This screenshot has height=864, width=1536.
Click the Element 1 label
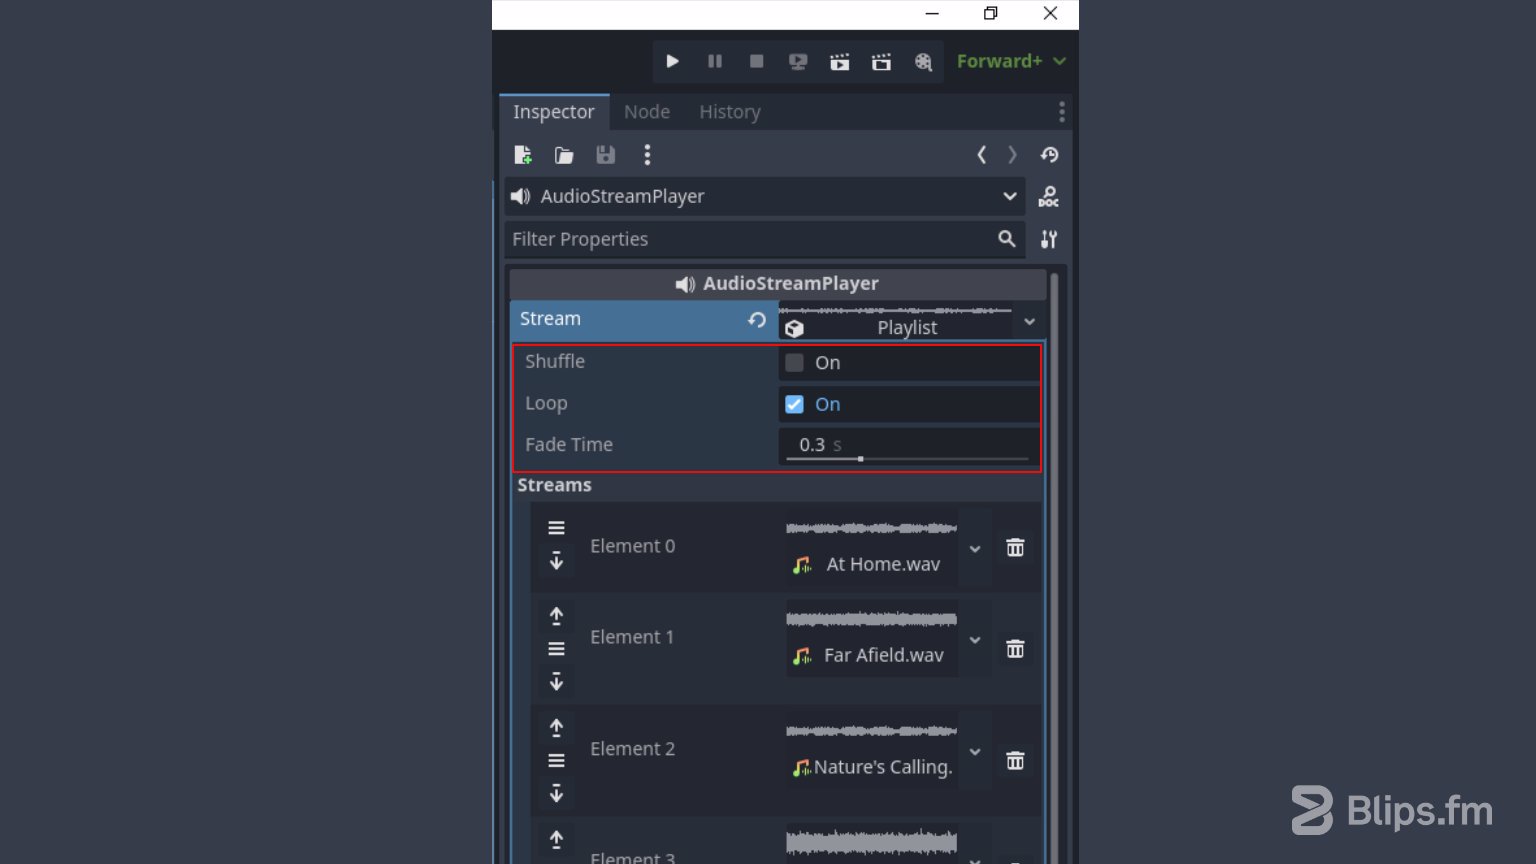point(632,637)
